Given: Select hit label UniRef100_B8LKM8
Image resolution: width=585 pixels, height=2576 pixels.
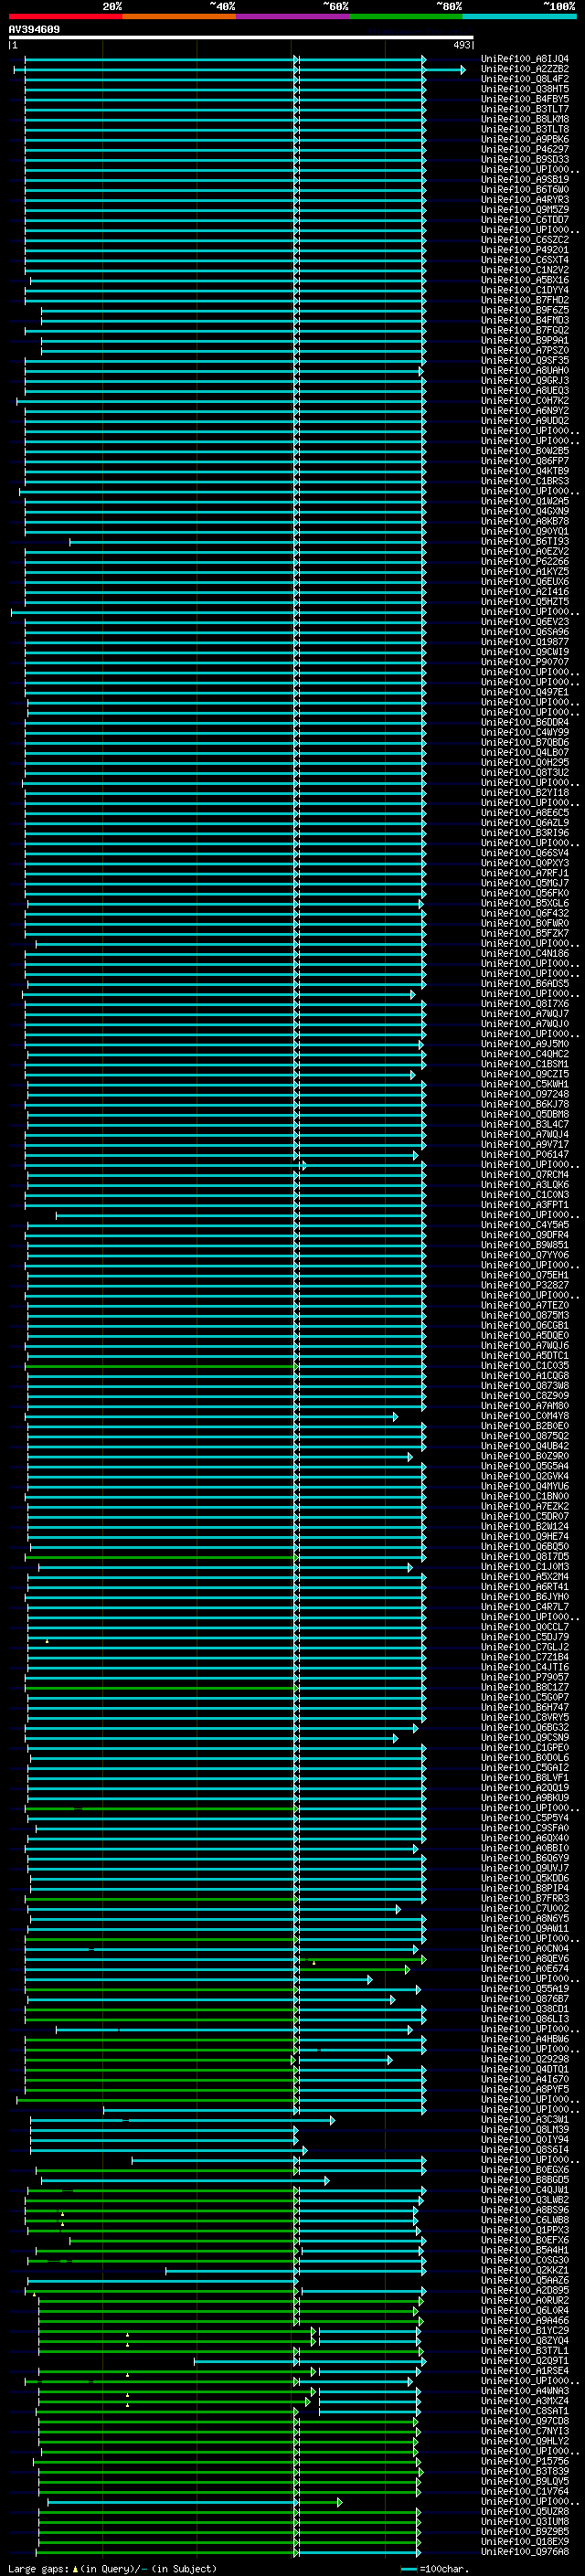Looking at the screenshot, I should 525,119.
